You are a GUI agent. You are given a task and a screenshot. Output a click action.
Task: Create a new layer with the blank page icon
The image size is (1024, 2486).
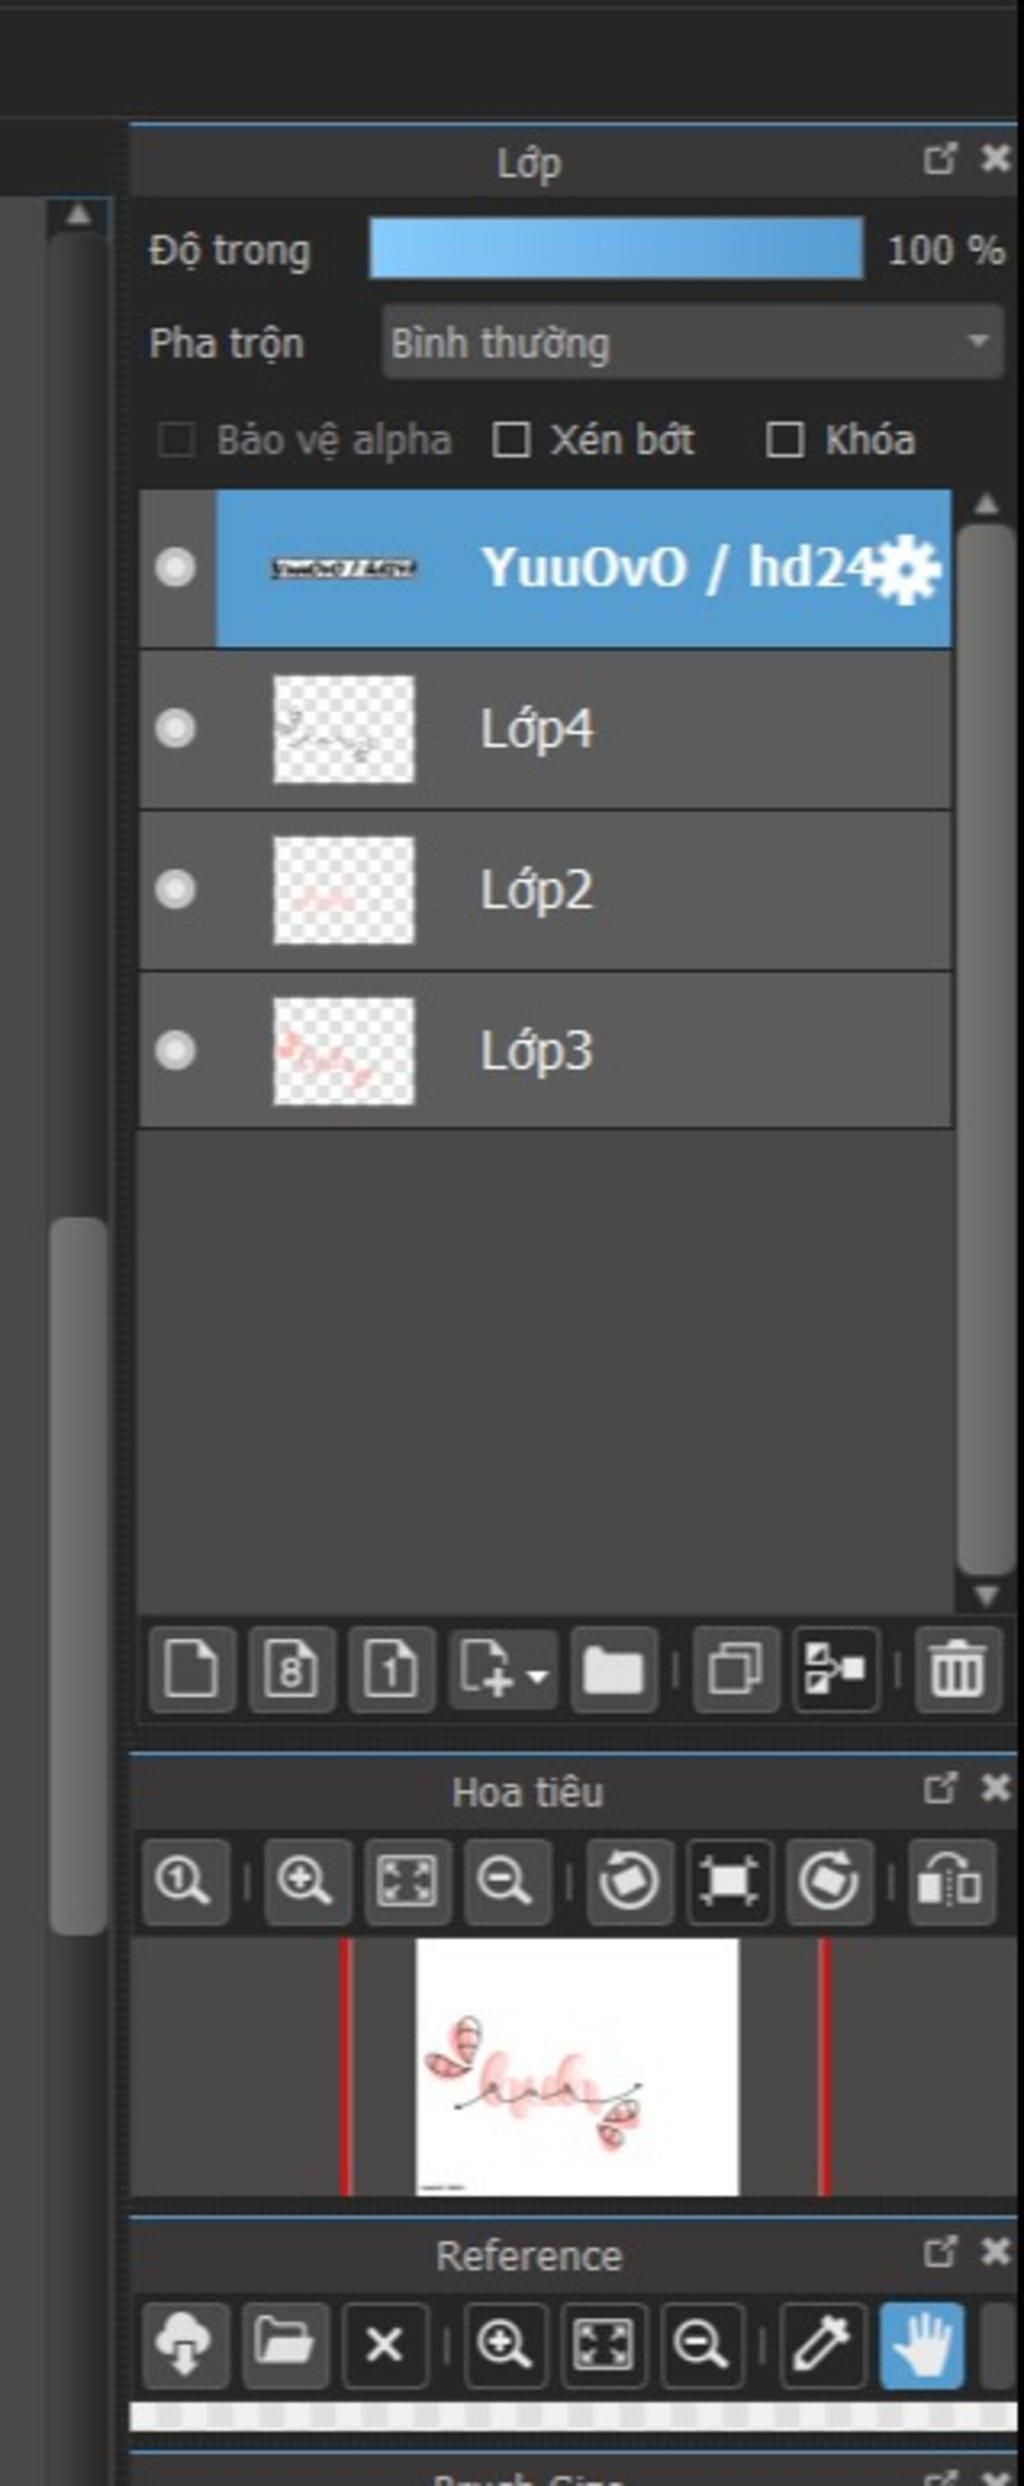191,1669
